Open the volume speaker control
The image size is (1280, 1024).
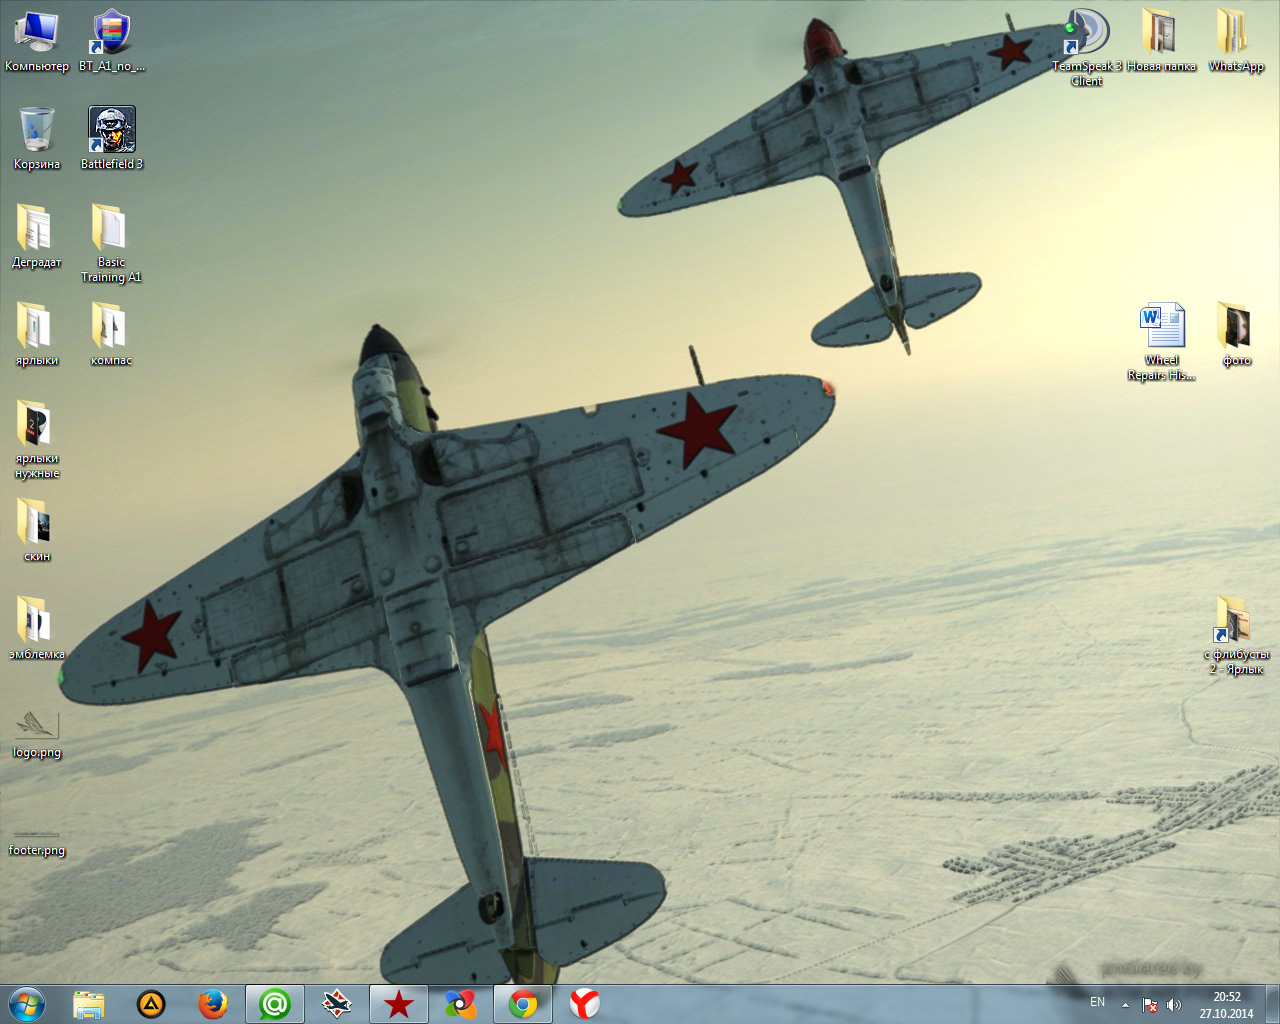coord(1173,1005)
